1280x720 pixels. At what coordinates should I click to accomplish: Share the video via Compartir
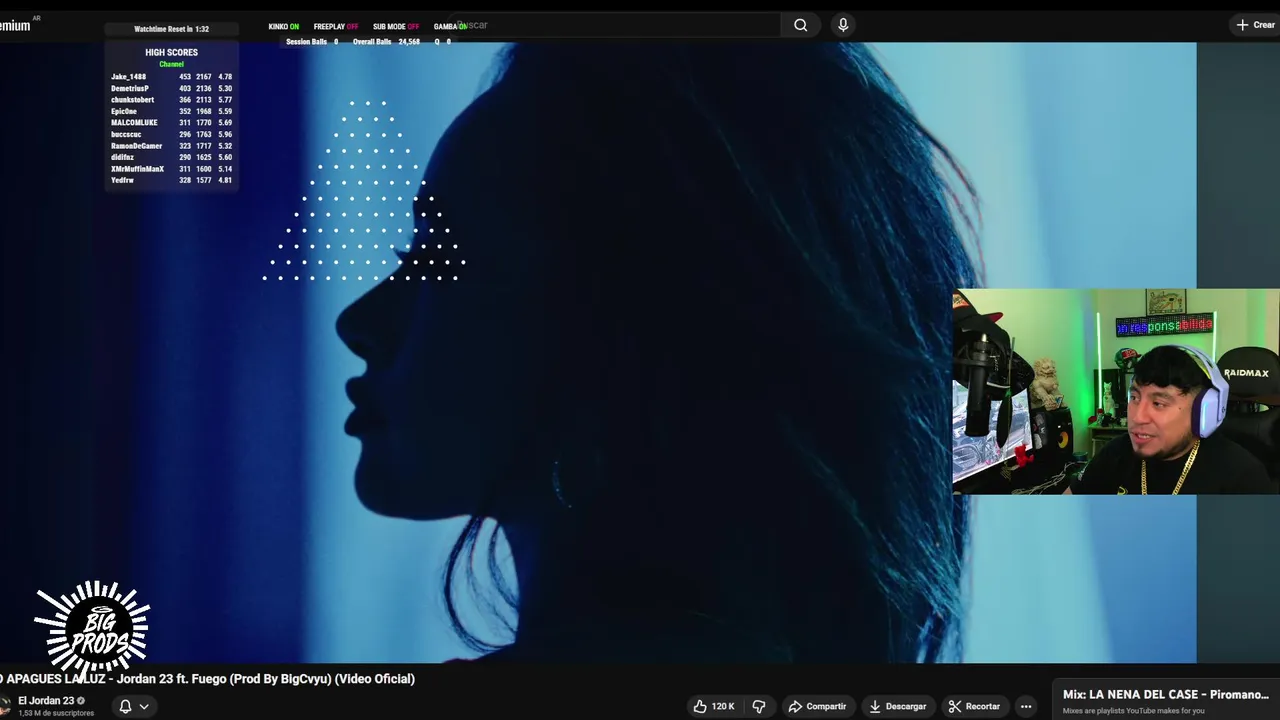[817, 706]
